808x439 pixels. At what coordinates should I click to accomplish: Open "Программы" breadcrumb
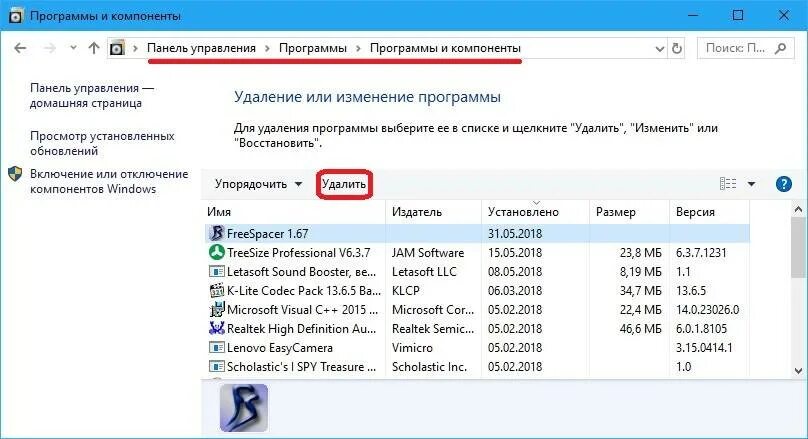coord(313,48)
